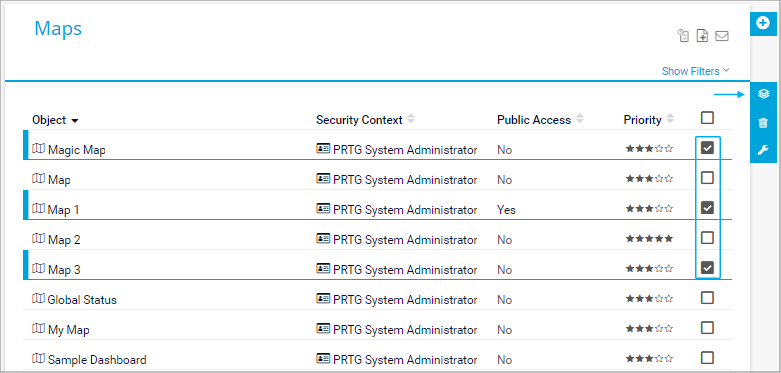Click the add page icon with plus
The image size is (781, 373).
[702, 36]
